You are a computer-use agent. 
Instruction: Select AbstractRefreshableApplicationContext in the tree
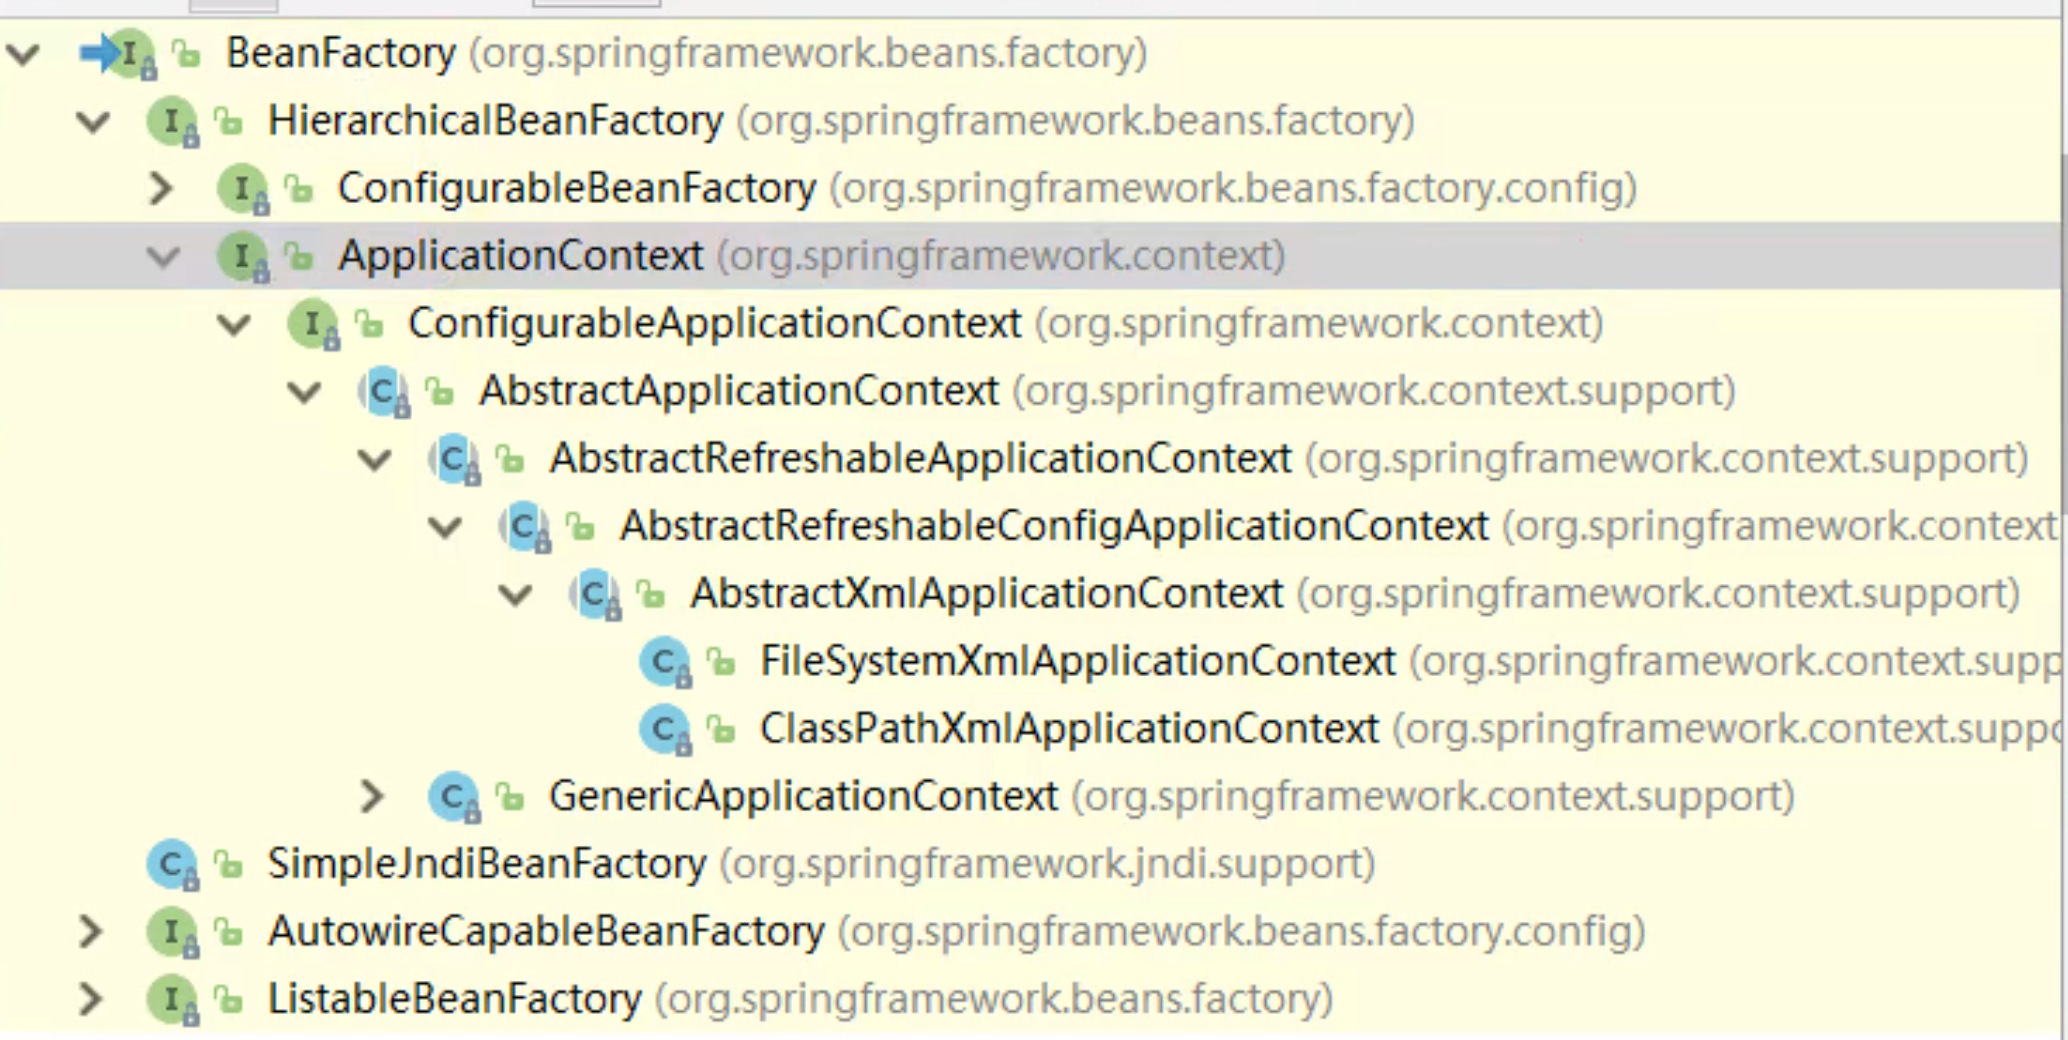(1030, 459)
